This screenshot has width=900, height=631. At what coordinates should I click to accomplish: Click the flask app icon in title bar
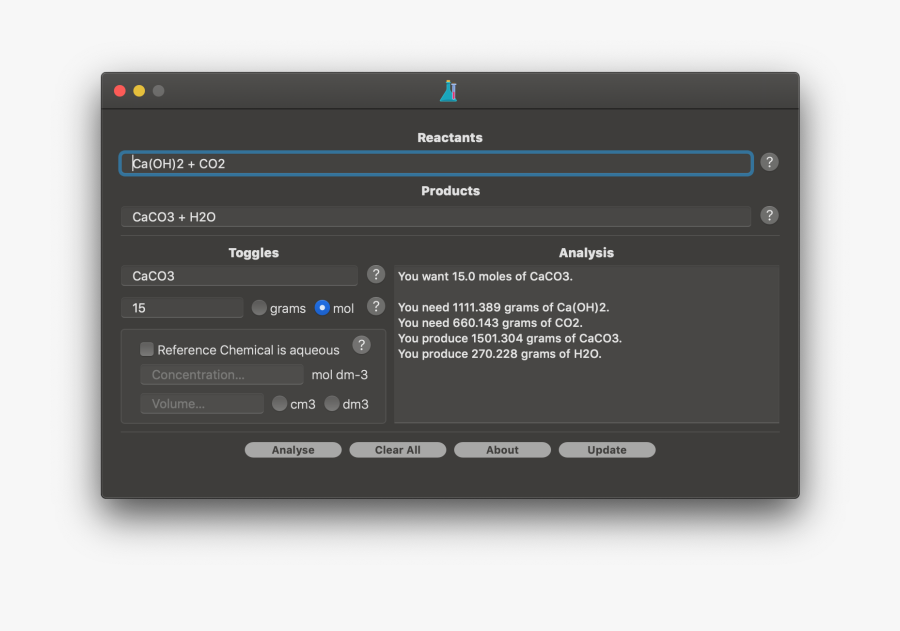(449, 91)
